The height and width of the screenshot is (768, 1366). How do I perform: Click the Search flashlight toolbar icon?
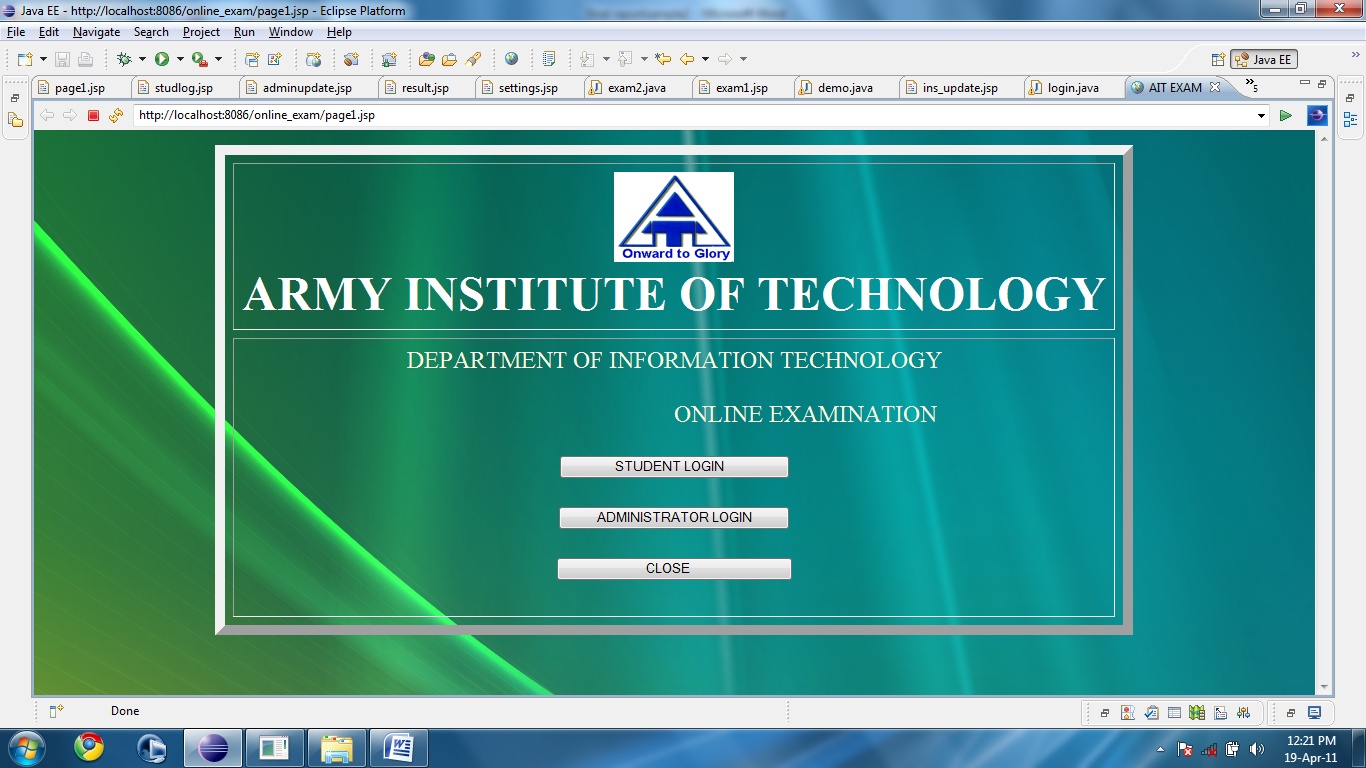pyautogui.click(x=474, y=59)
